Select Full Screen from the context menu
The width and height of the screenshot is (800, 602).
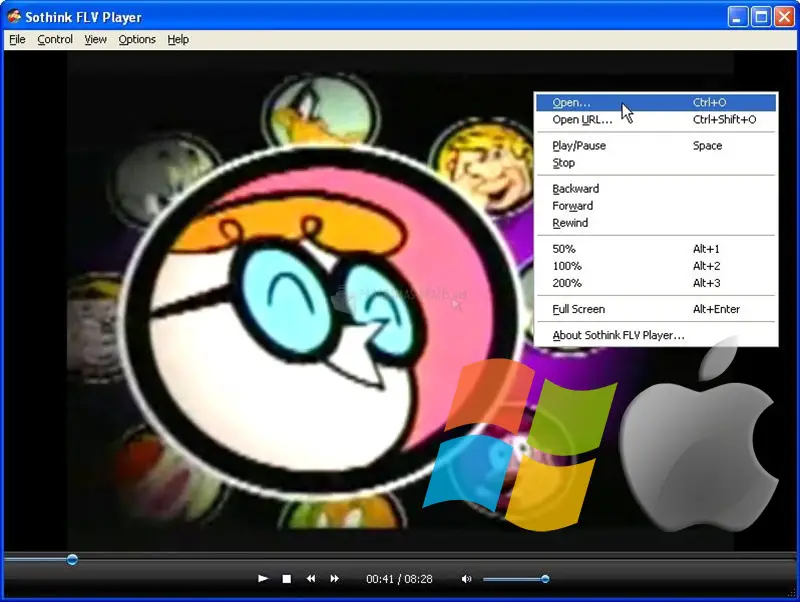point(579,310)
